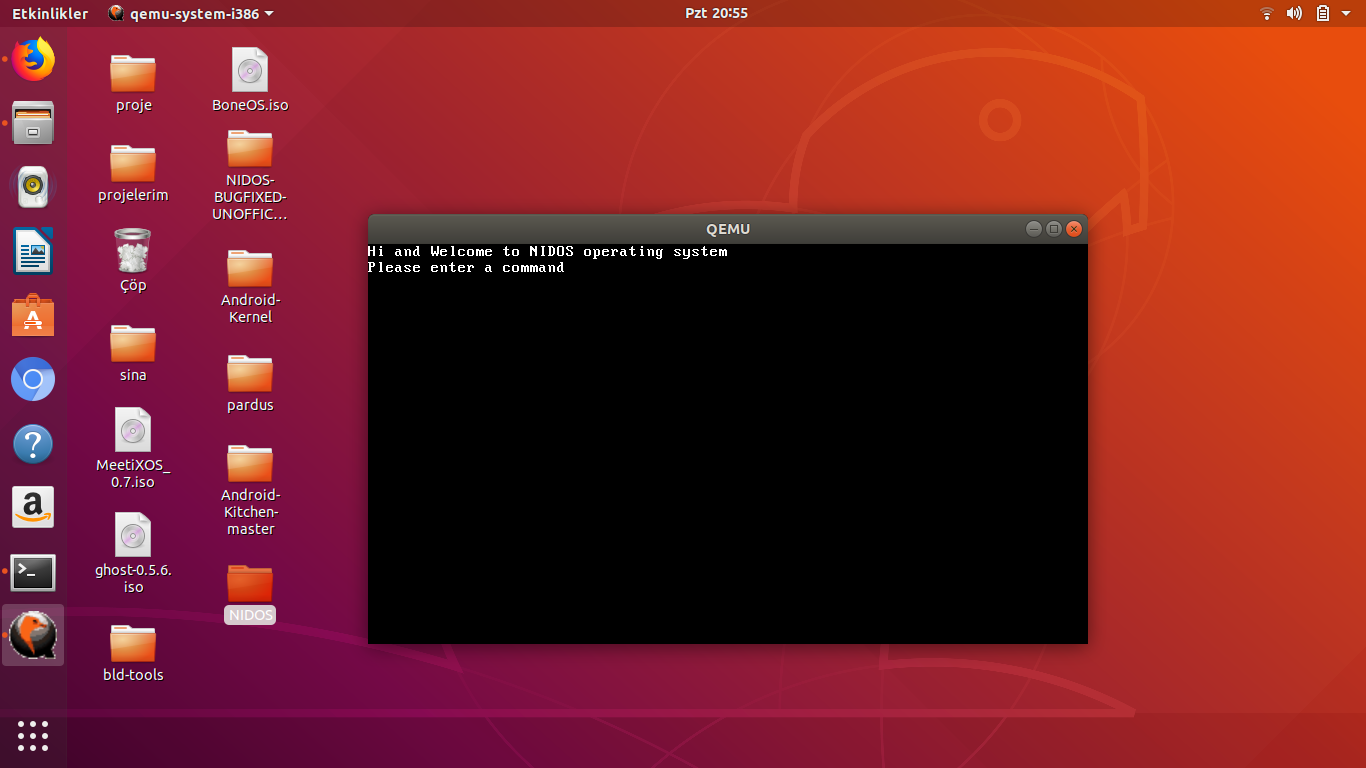Select the pardus folder
This screenshot has width=1366, height=768.
tap(250, 383)
